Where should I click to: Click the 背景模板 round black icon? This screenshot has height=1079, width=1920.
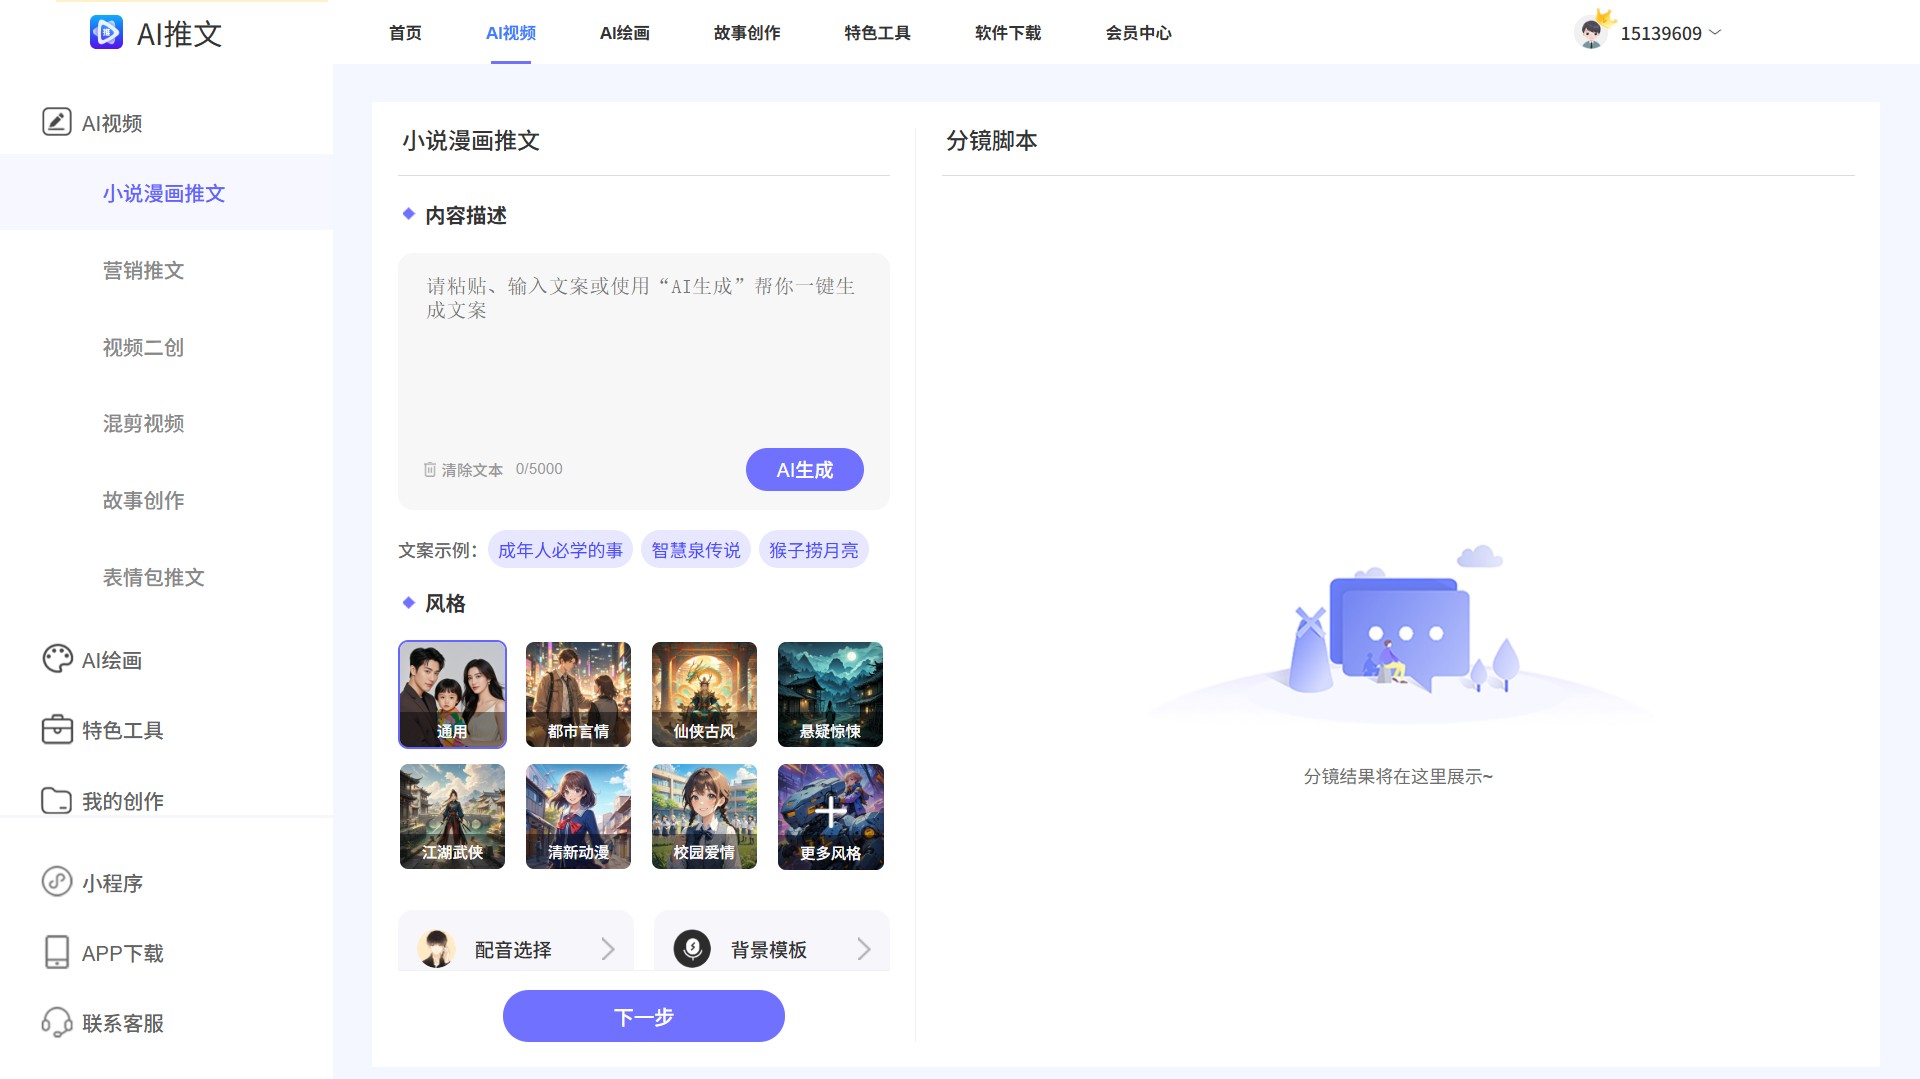pyautogui.click(x=692, y=948)
